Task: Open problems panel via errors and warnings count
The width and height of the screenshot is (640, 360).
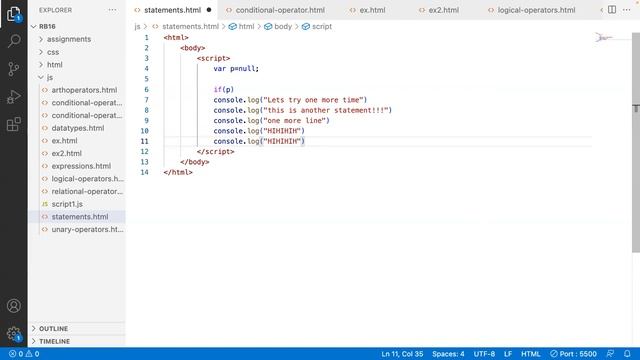Action: pos(24,354)
